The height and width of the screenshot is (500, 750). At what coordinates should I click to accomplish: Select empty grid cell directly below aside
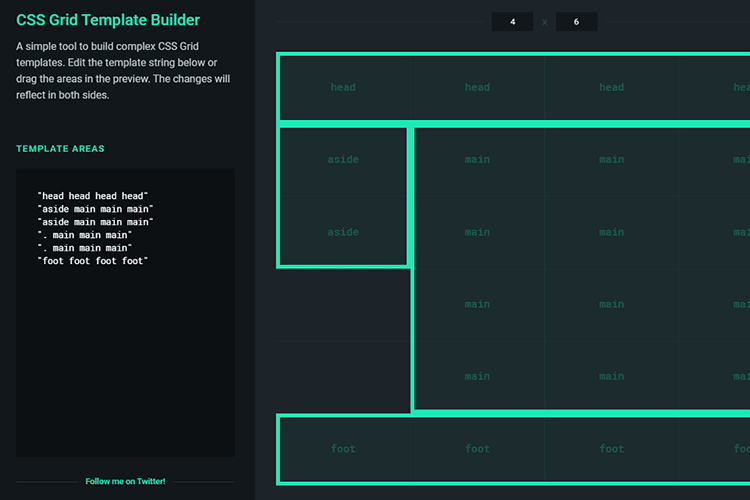click(x=343, y=304)
